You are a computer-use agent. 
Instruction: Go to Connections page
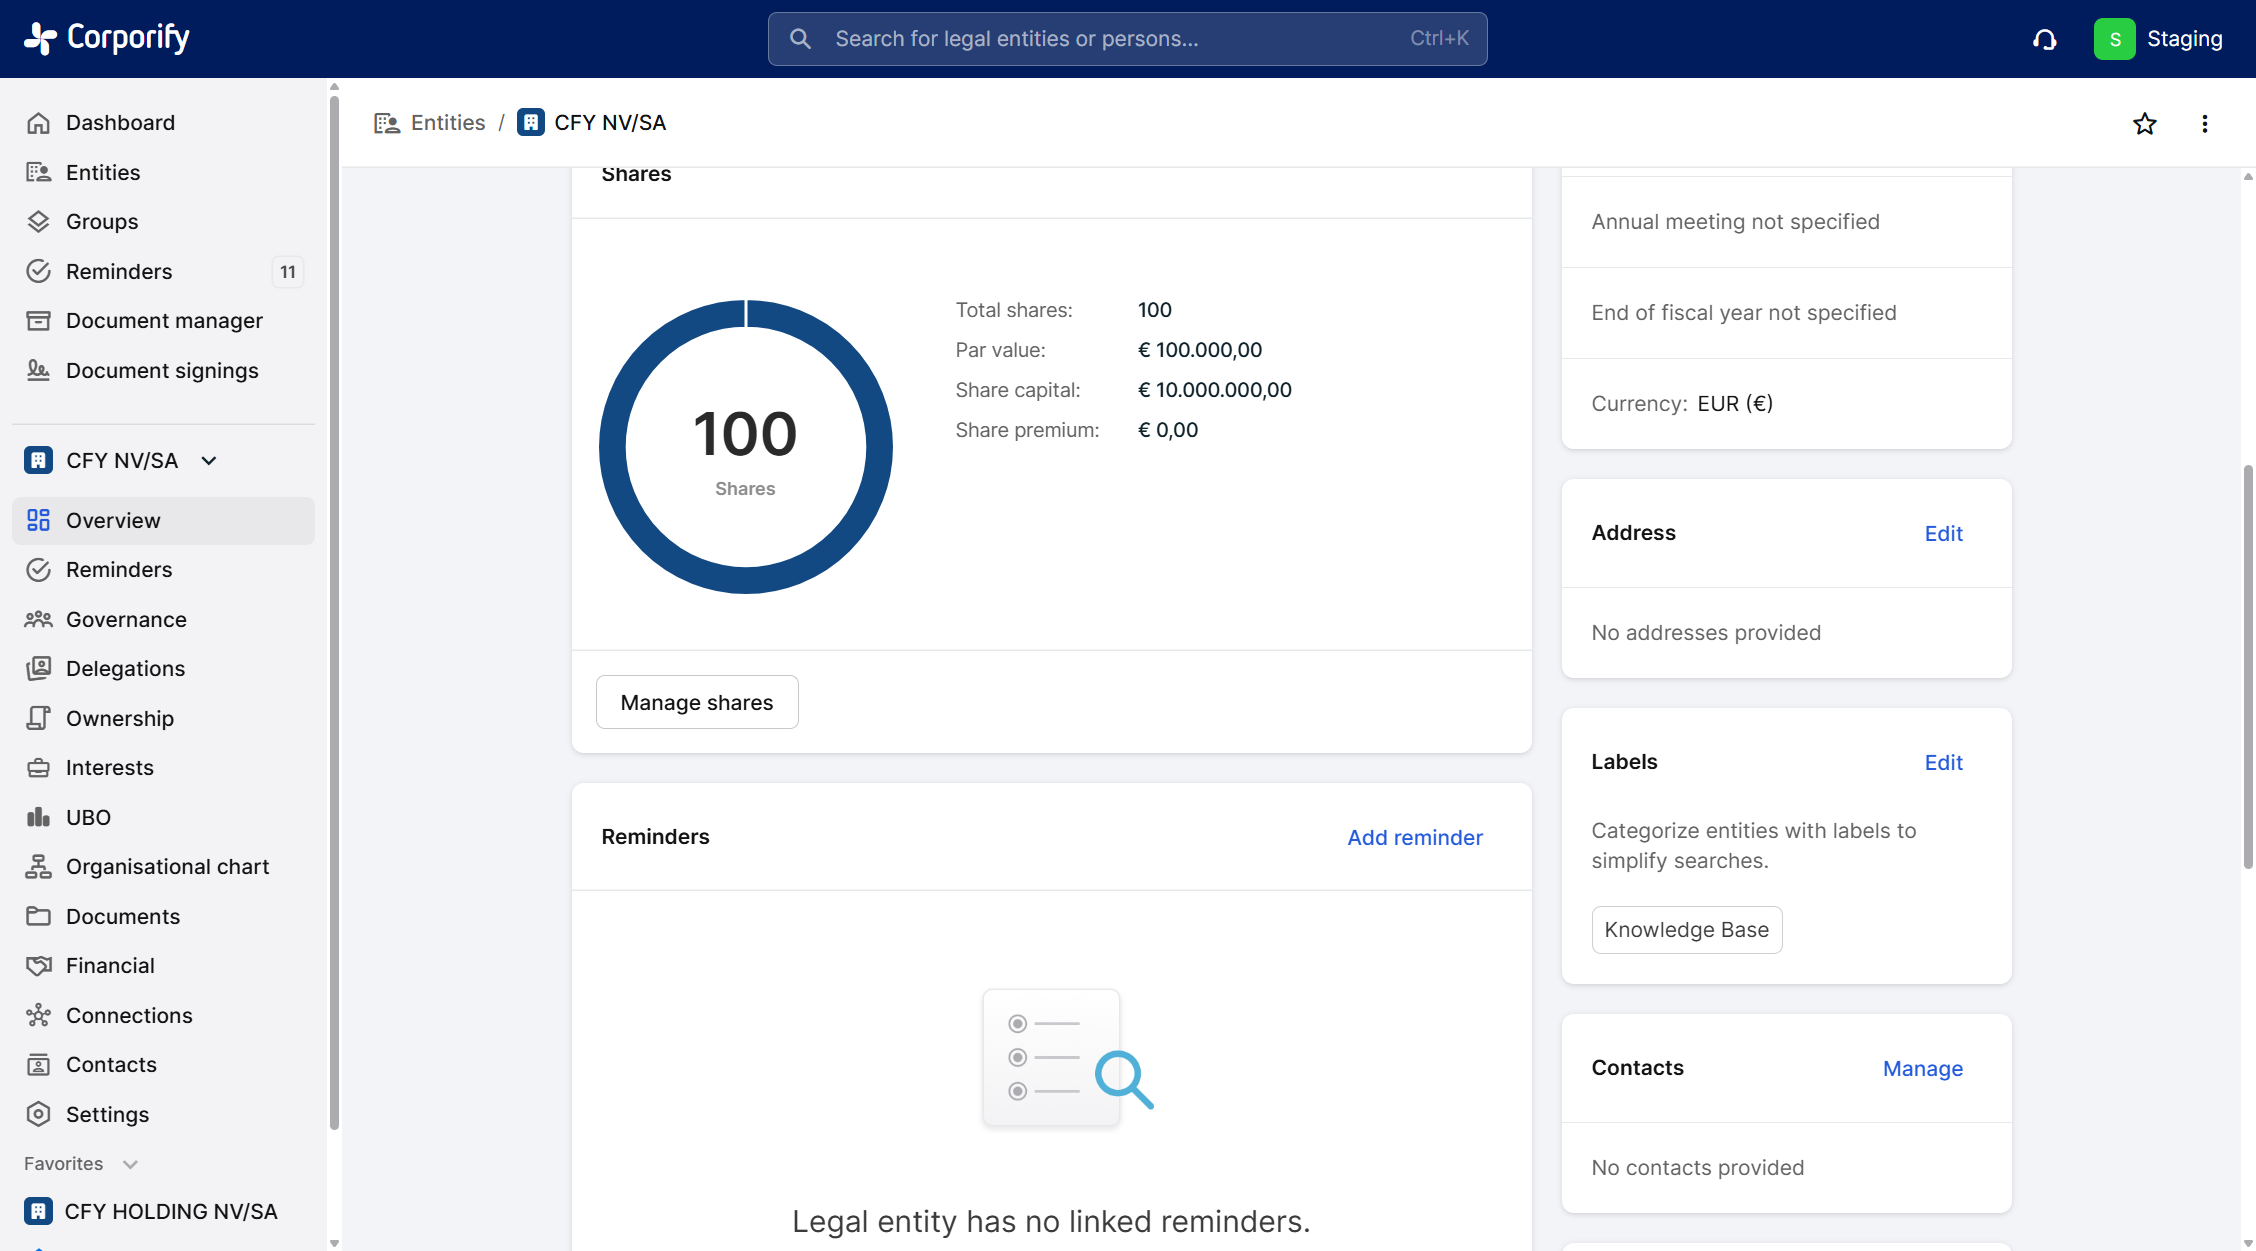[x=129, y=1015]
